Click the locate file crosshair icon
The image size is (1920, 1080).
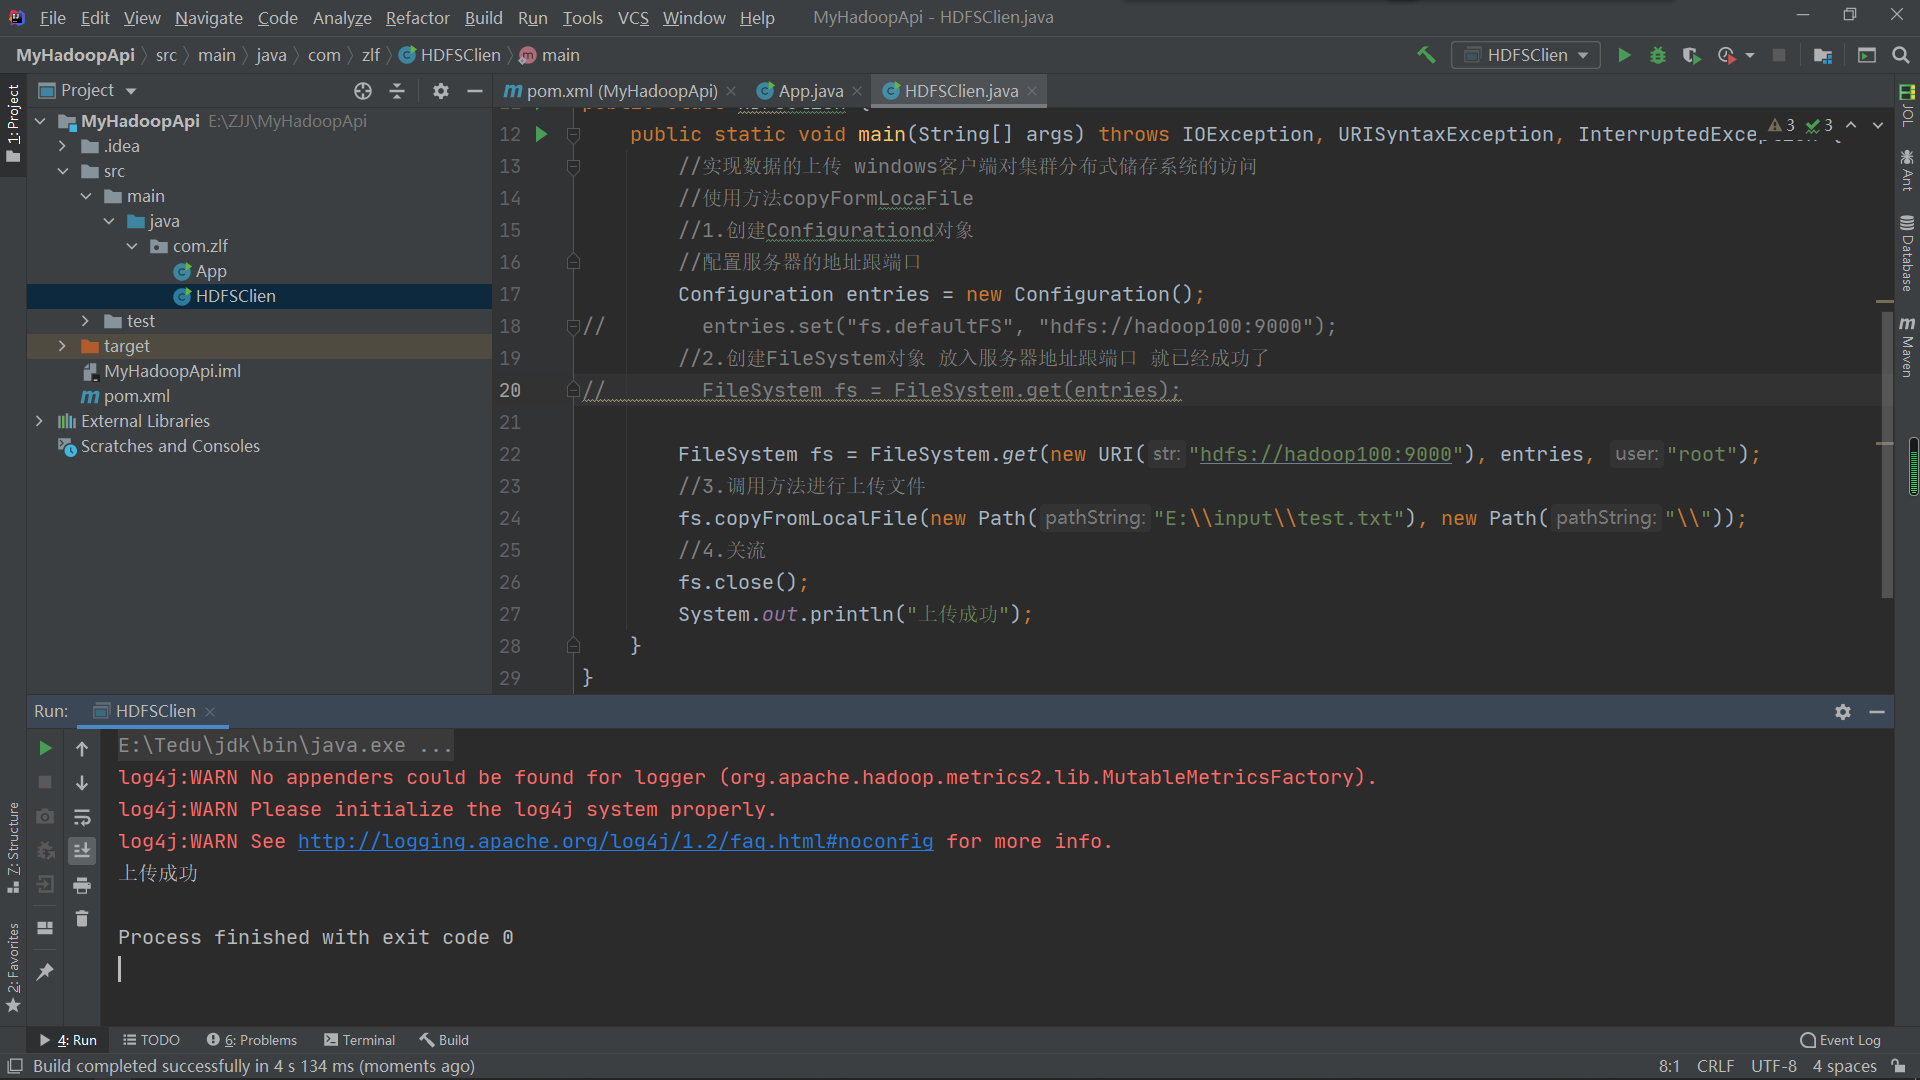[363, 91]
